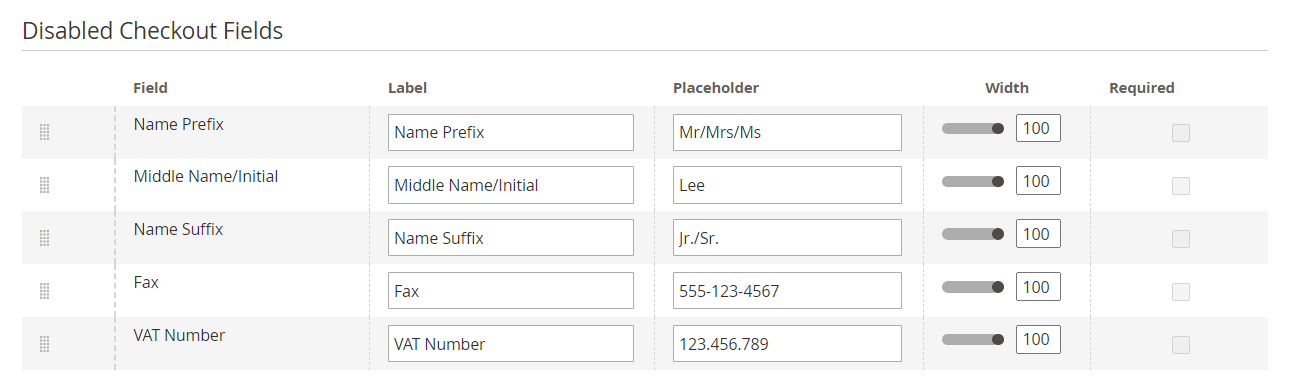Click the drag handle for VAT Number row
The image size is (1300, 392).
click(44, 344)
